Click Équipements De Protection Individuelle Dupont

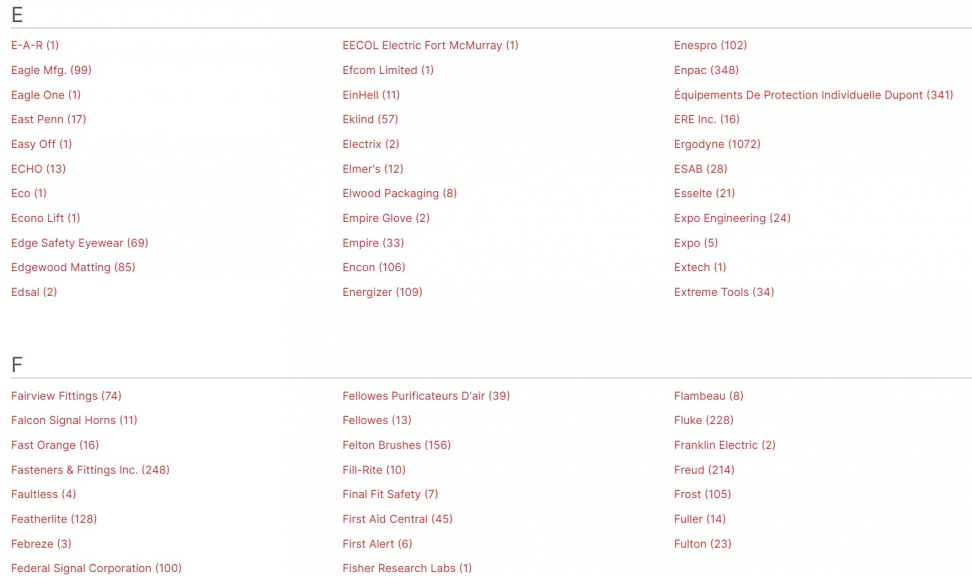[813, 95]
